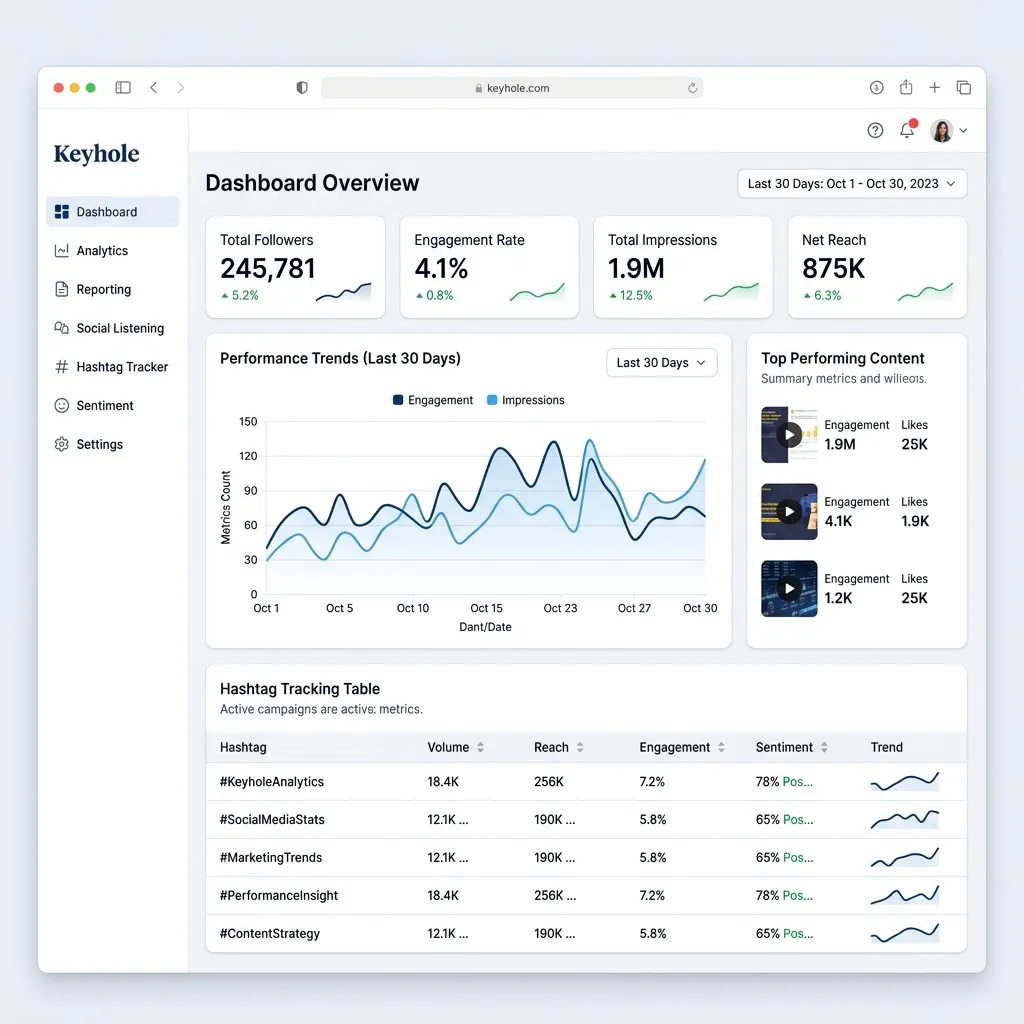Select the #PerformanceInsight hashtag
This screenshot has height=1024, width=1024.
coord(278,895)
